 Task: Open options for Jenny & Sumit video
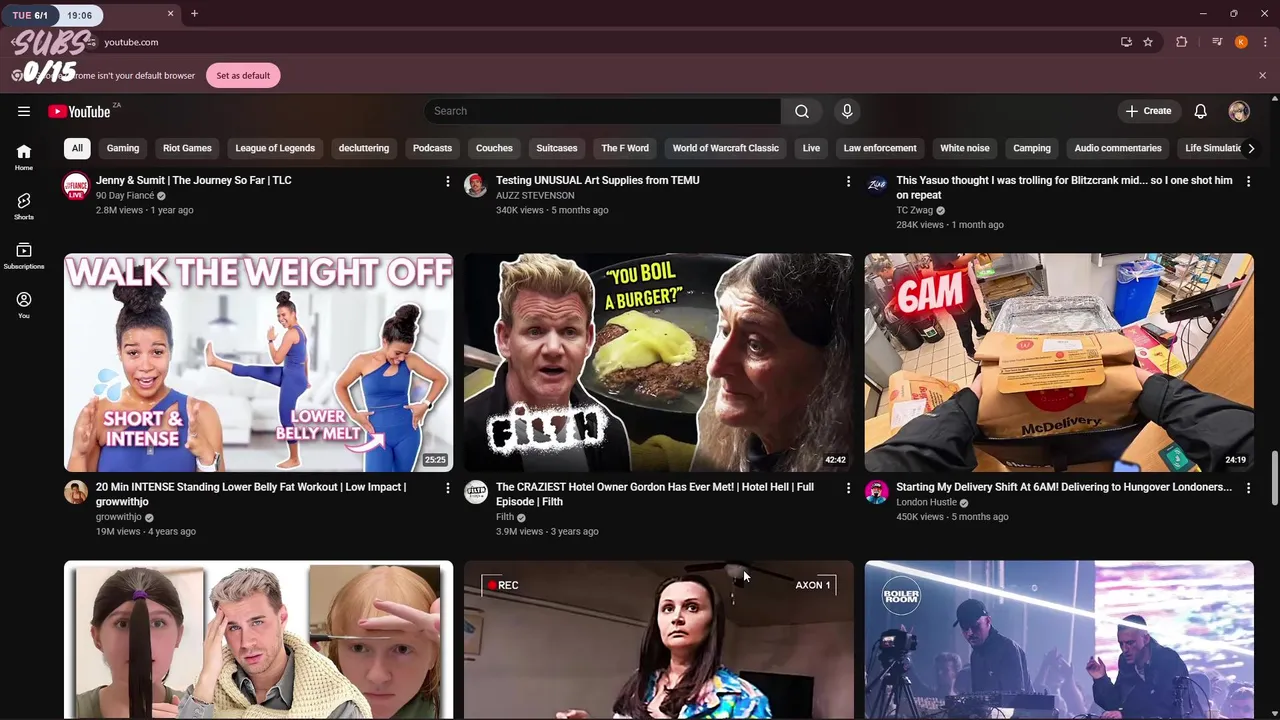(x=447, y=181)
